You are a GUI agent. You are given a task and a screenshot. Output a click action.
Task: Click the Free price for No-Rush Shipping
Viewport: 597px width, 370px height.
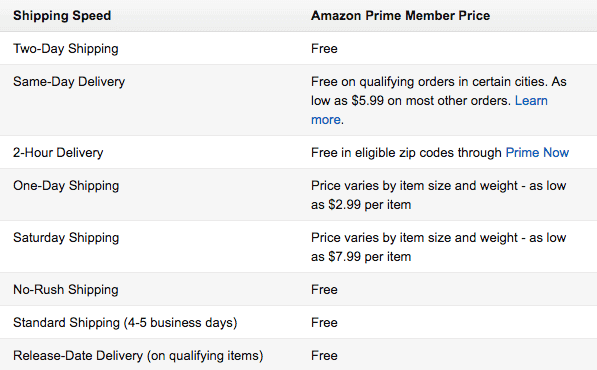pos(324,290)
